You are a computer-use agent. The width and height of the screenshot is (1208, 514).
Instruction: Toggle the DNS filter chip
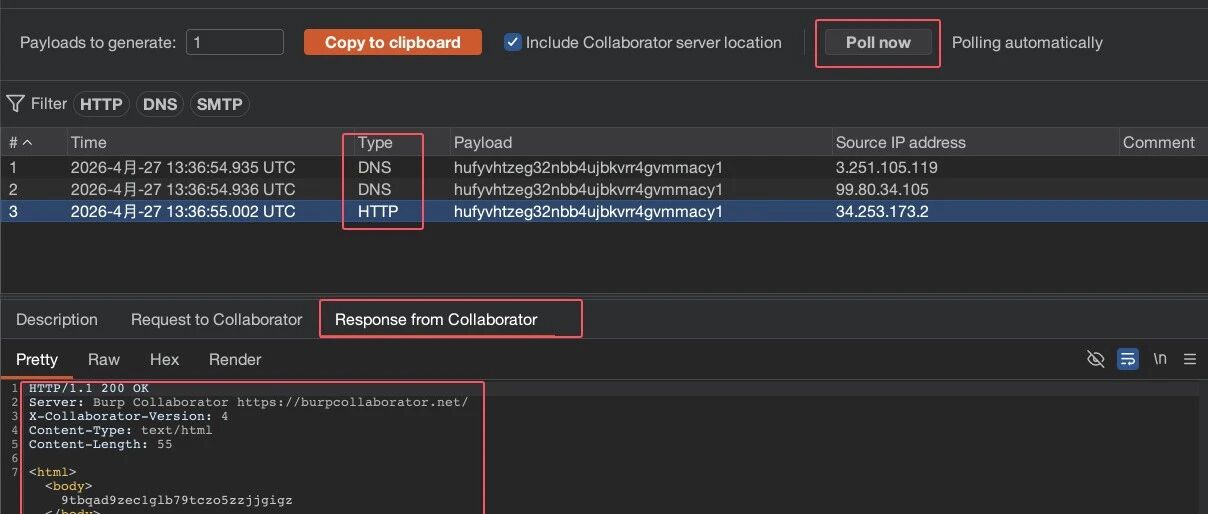point(160,104)
